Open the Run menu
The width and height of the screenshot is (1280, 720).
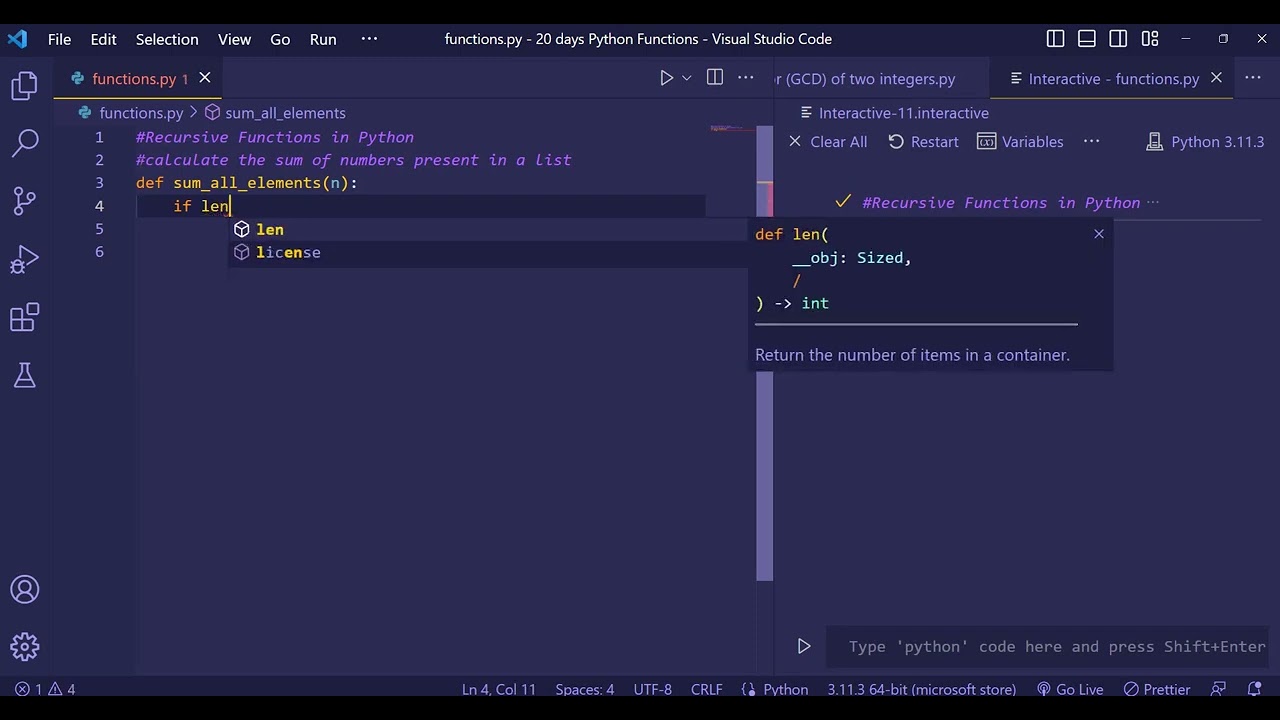point(323,39)
